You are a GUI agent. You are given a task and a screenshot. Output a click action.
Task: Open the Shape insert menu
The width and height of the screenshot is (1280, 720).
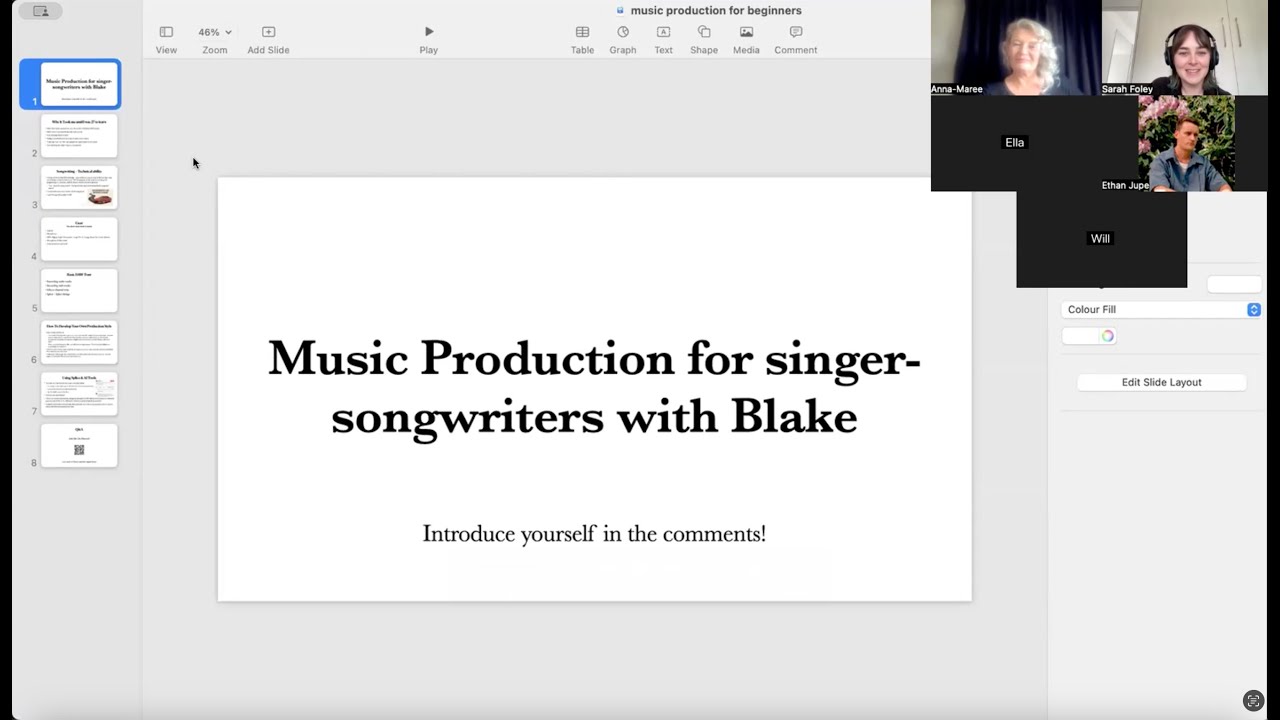[704, 32]
